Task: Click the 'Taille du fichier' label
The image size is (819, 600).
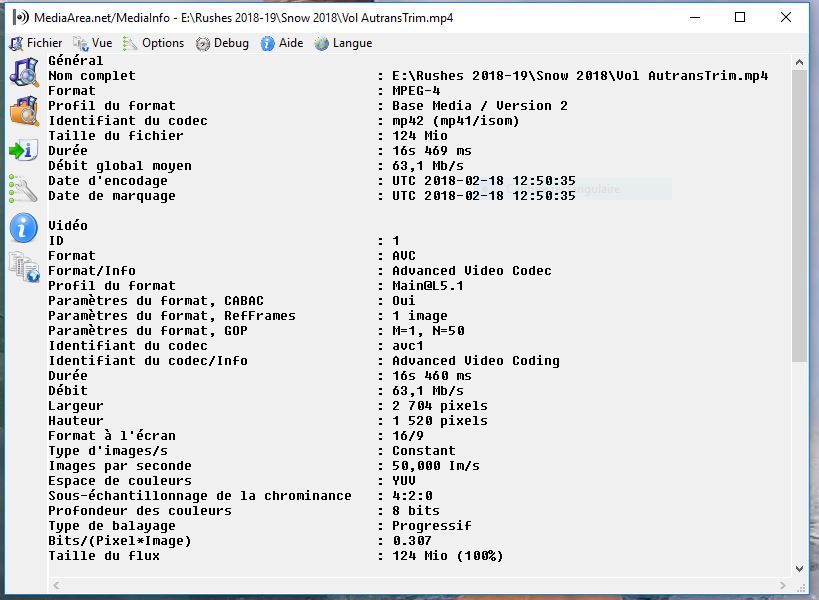Action: 116,136
